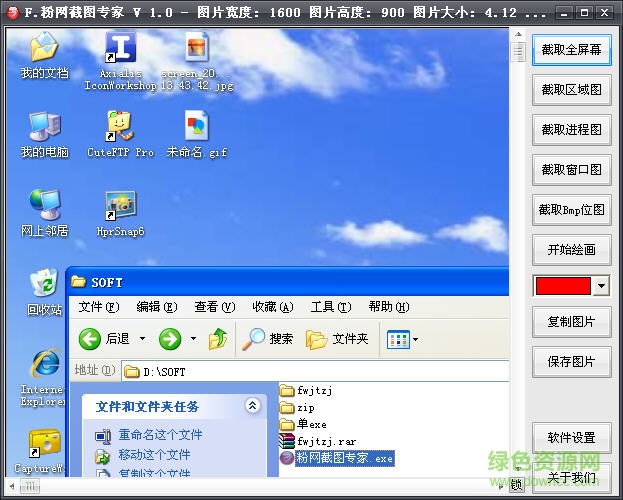623x500 pixels.
Task: Click the preview scrollbar up arrow
Action: pos(518,35)
